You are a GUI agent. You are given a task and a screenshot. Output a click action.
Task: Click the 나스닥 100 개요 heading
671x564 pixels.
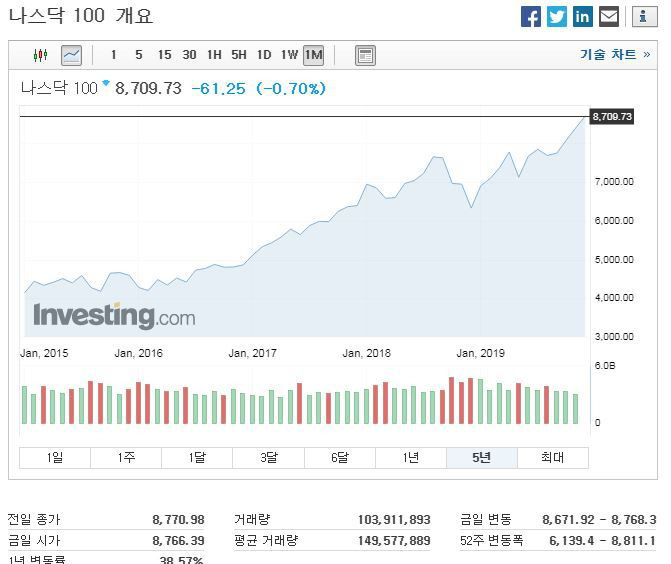point(81,16)
